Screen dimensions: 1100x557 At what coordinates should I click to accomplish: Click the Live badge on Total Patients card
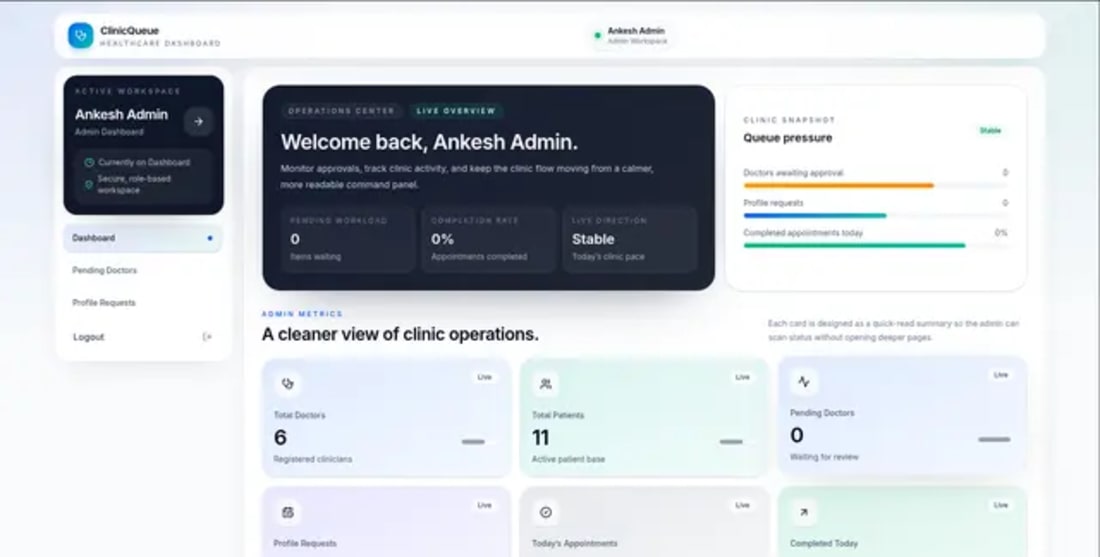743,377
